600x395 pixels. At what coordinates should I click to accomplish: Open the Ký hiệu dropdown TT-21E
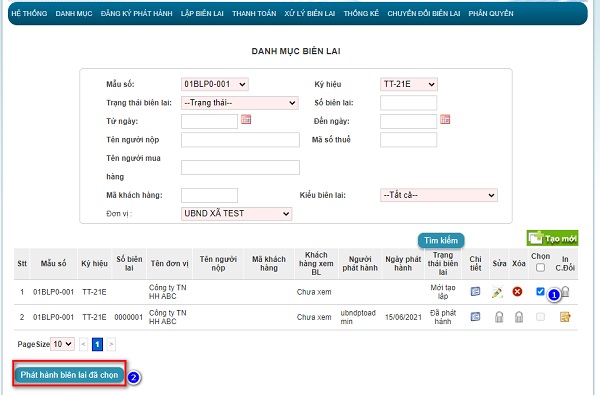(x=409, y=84)
